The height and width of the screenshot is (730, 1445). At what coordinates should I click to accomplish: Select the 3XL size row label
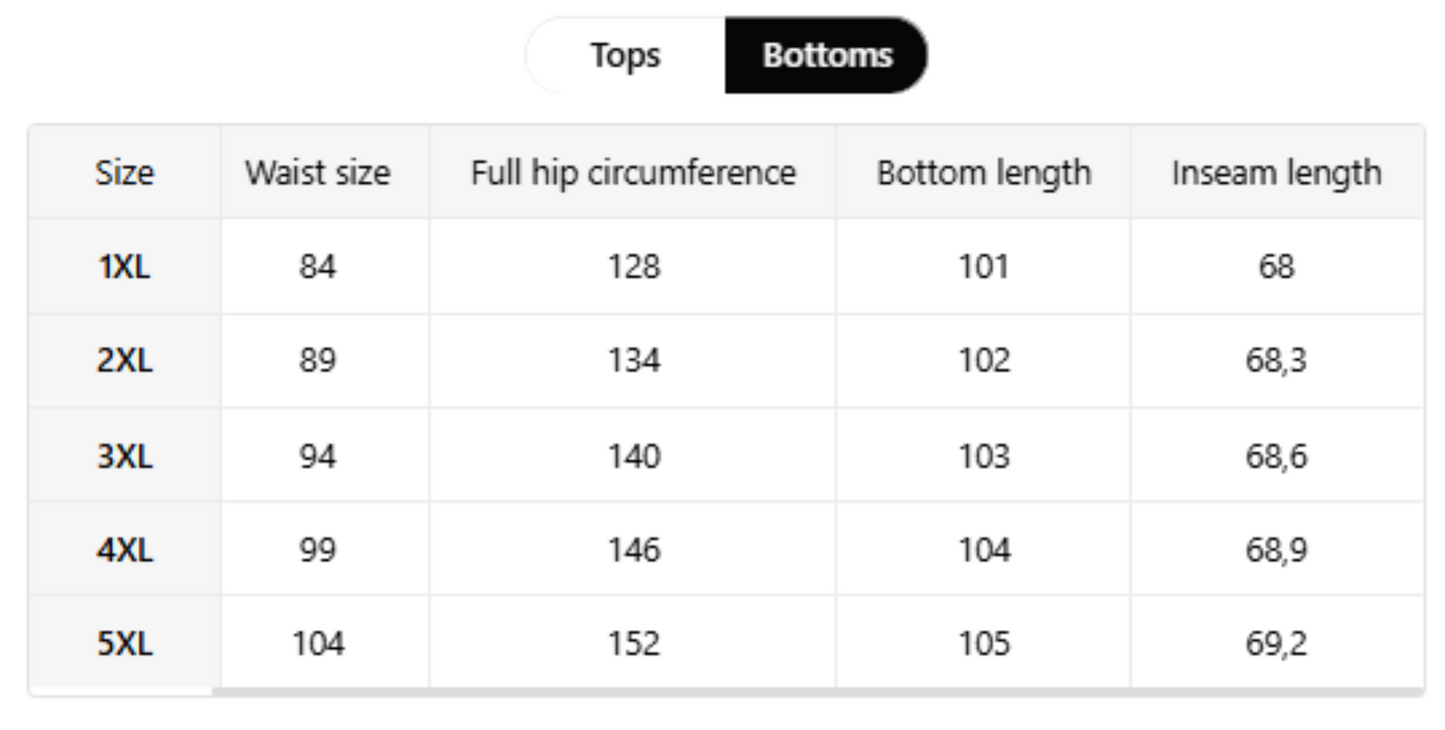125,456
